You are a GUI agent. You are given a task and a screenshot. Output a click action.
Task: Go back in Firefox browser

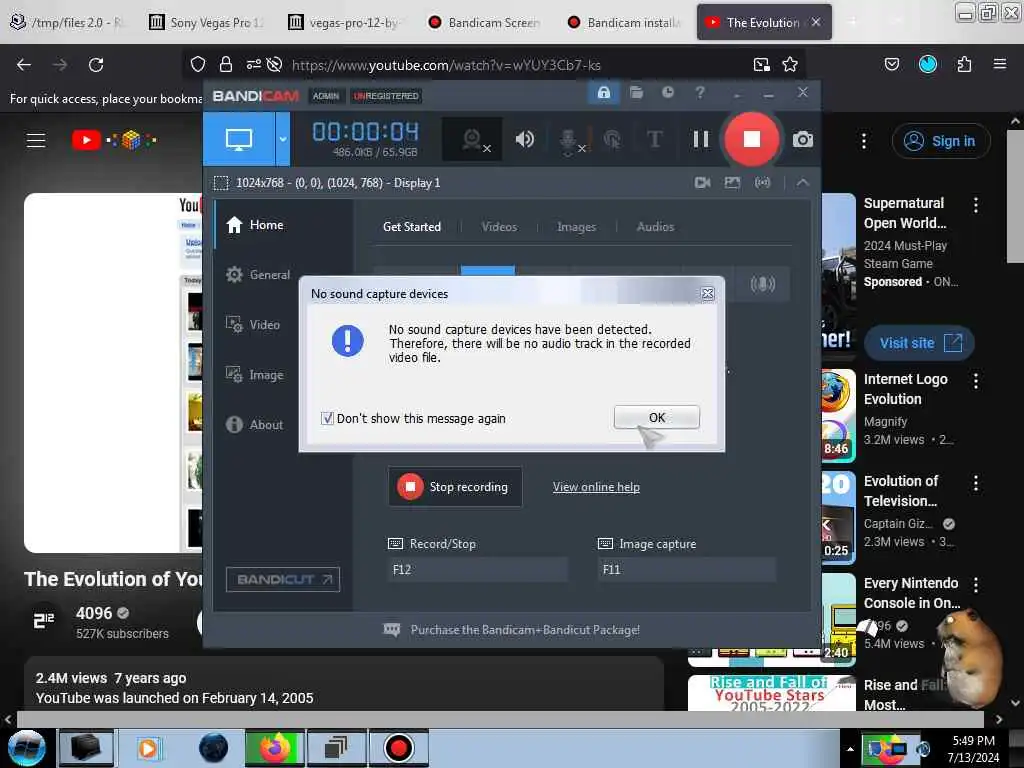pyautogui.click(x=24, y=65)
